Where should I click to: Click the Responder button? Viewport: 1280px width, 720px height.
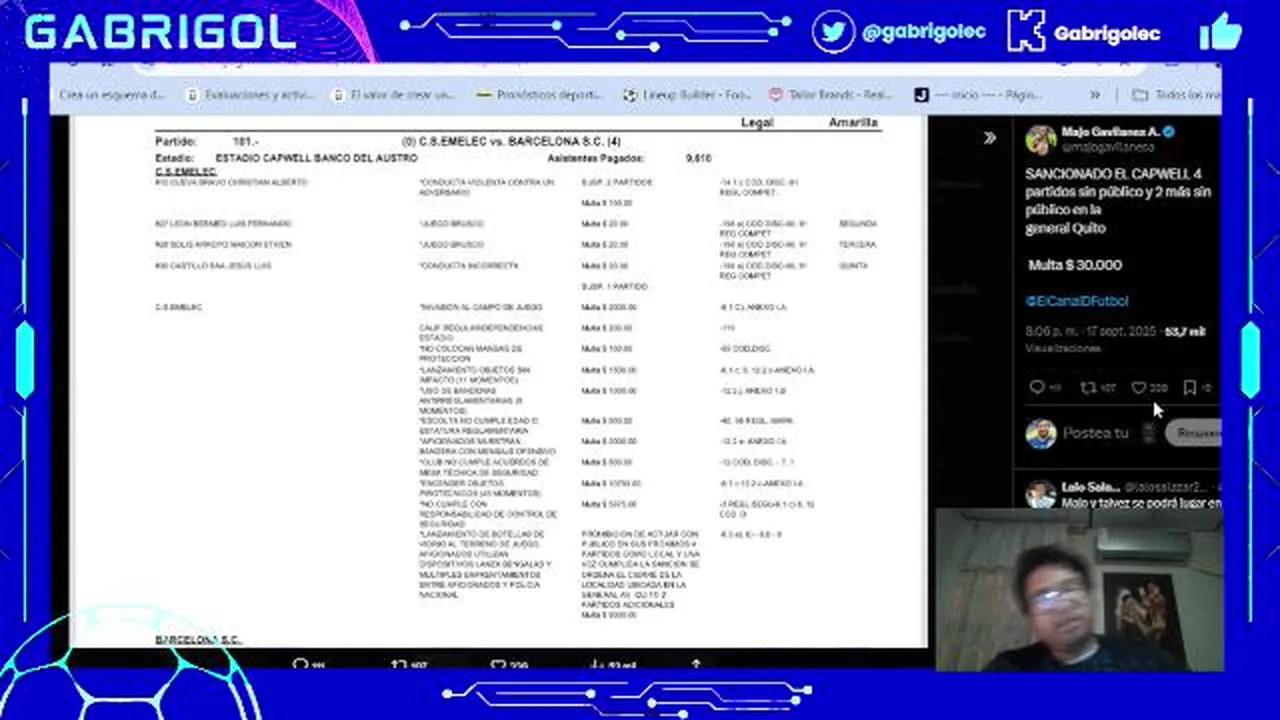1193,433
